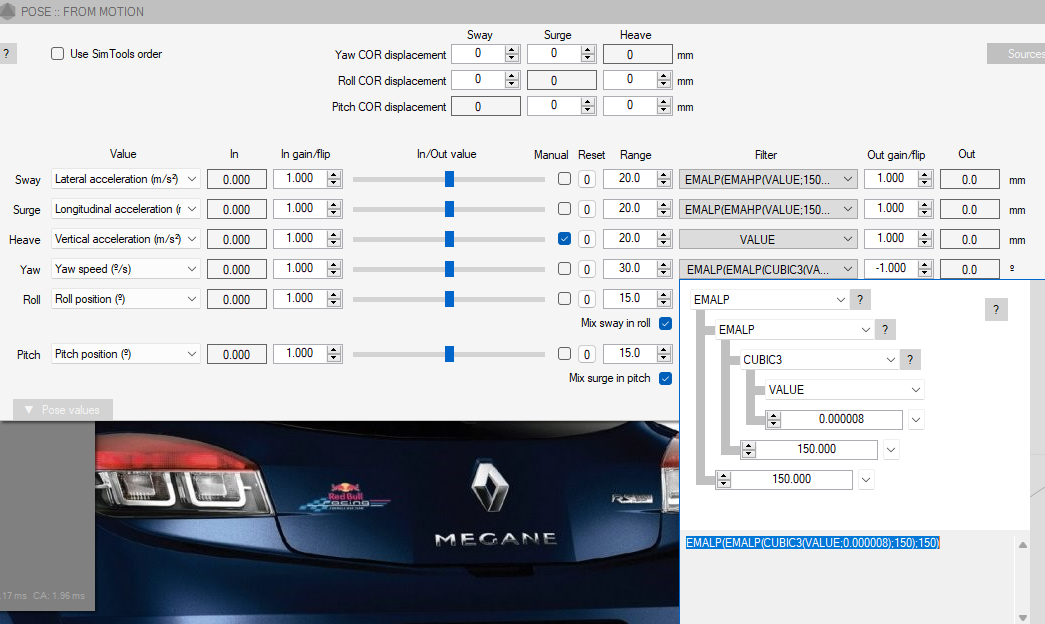The height and width of the screenshot is (624, 1045).
Task: Click the Pitch In/Out value slider handle
Action: [x=449, y=353]
